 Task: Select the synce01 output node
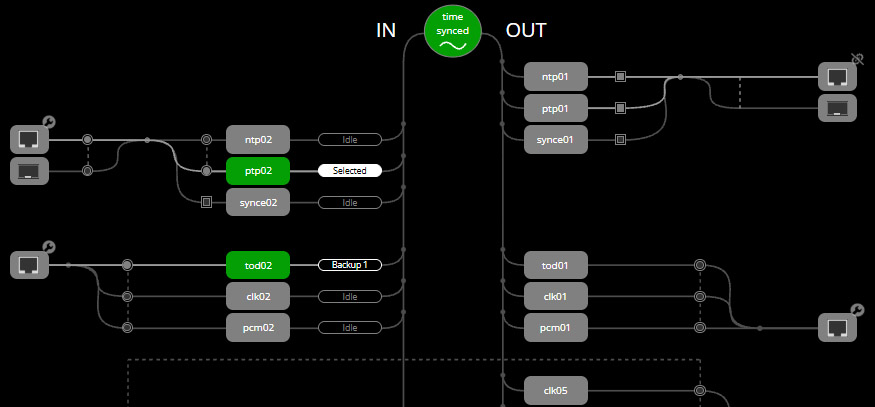tap(555, 139)
